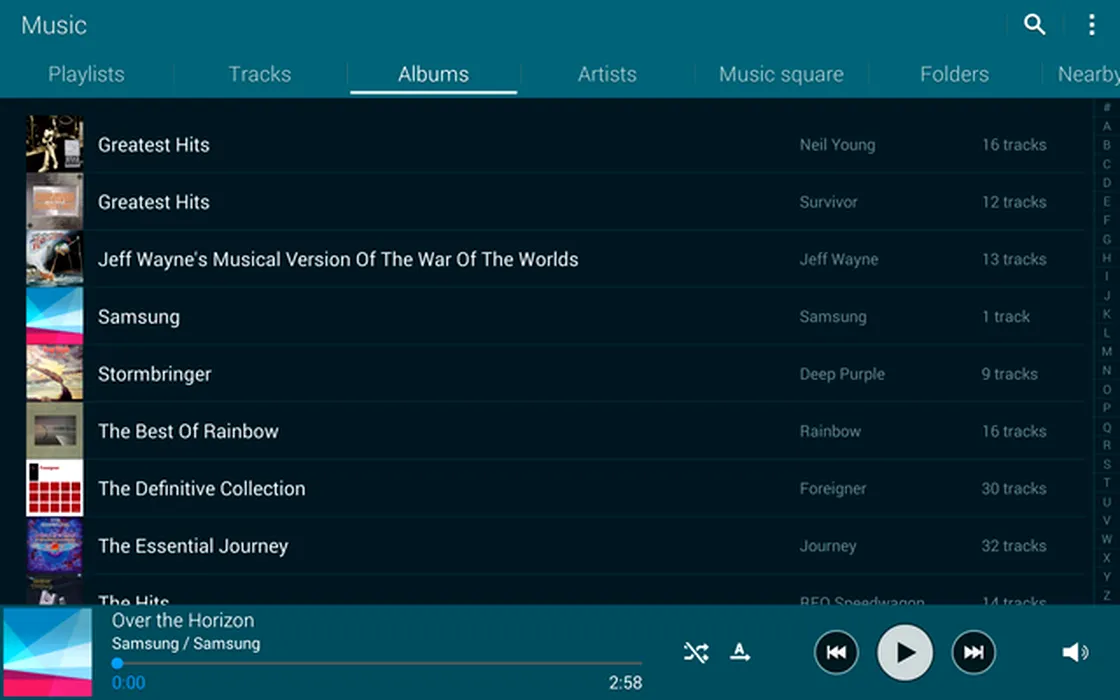1120x700 pixels.
Task: Jump to letter J in the alphabet index
Action: point(1106,295)
